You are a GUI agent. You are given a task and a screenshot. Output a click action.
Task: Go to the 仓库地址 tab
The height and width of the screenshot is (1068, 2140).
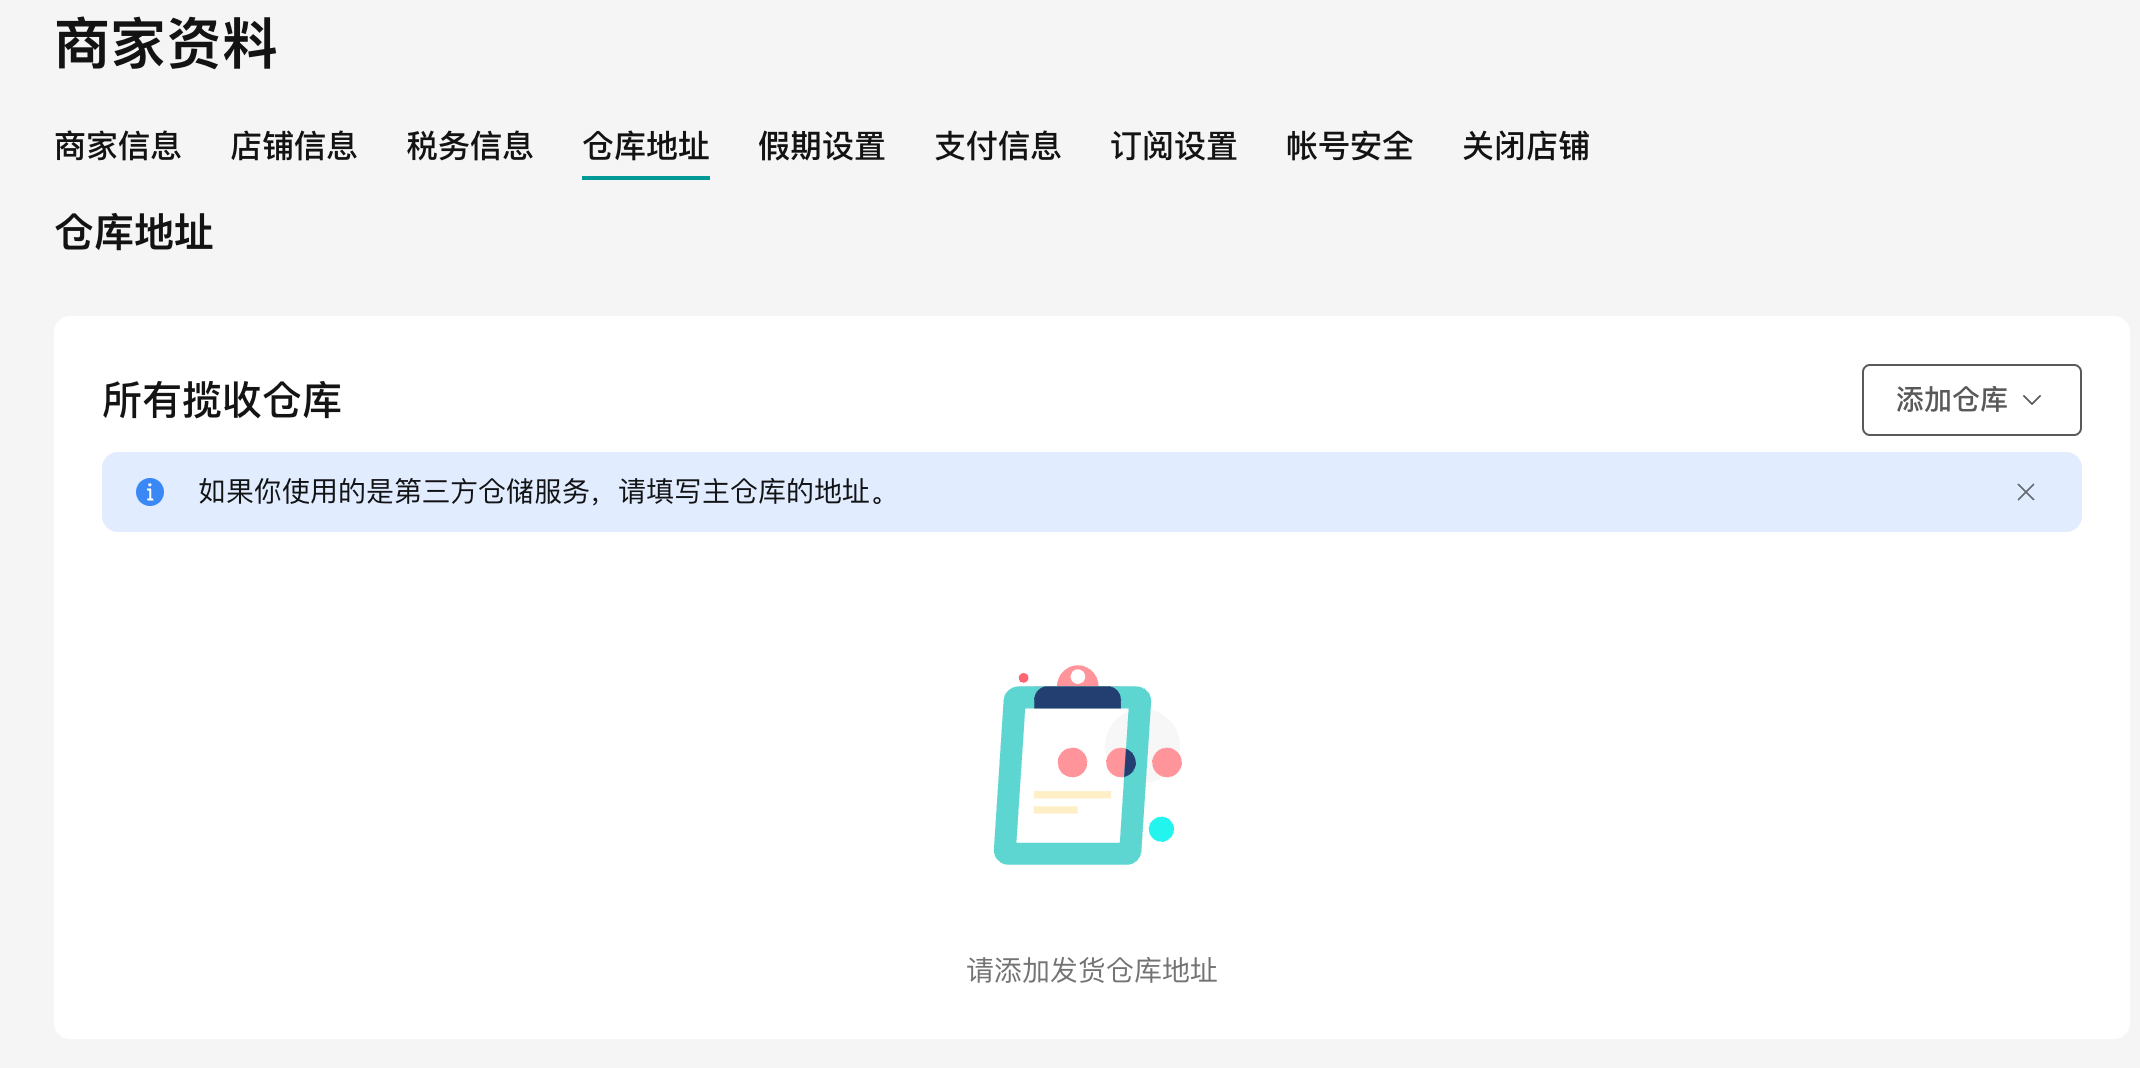pyautogui.click(x=646, y=146)
